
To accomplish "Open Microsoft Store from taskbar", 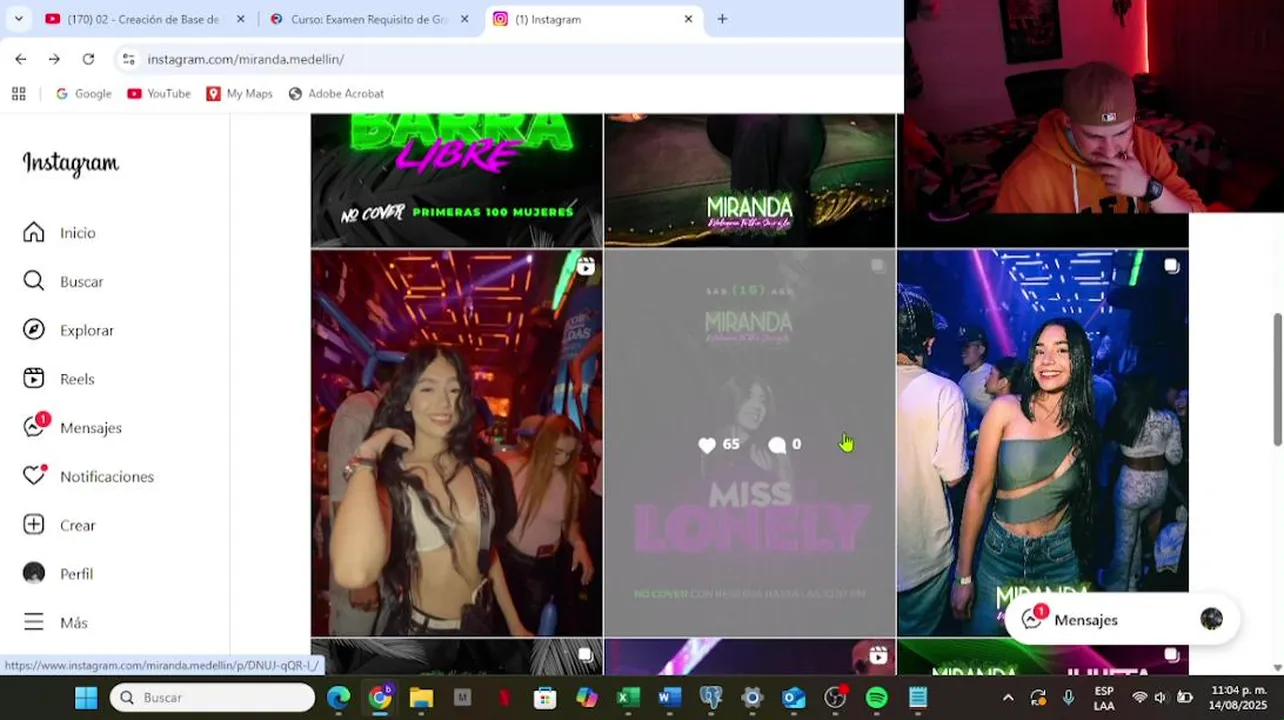I will coord(545,697).
